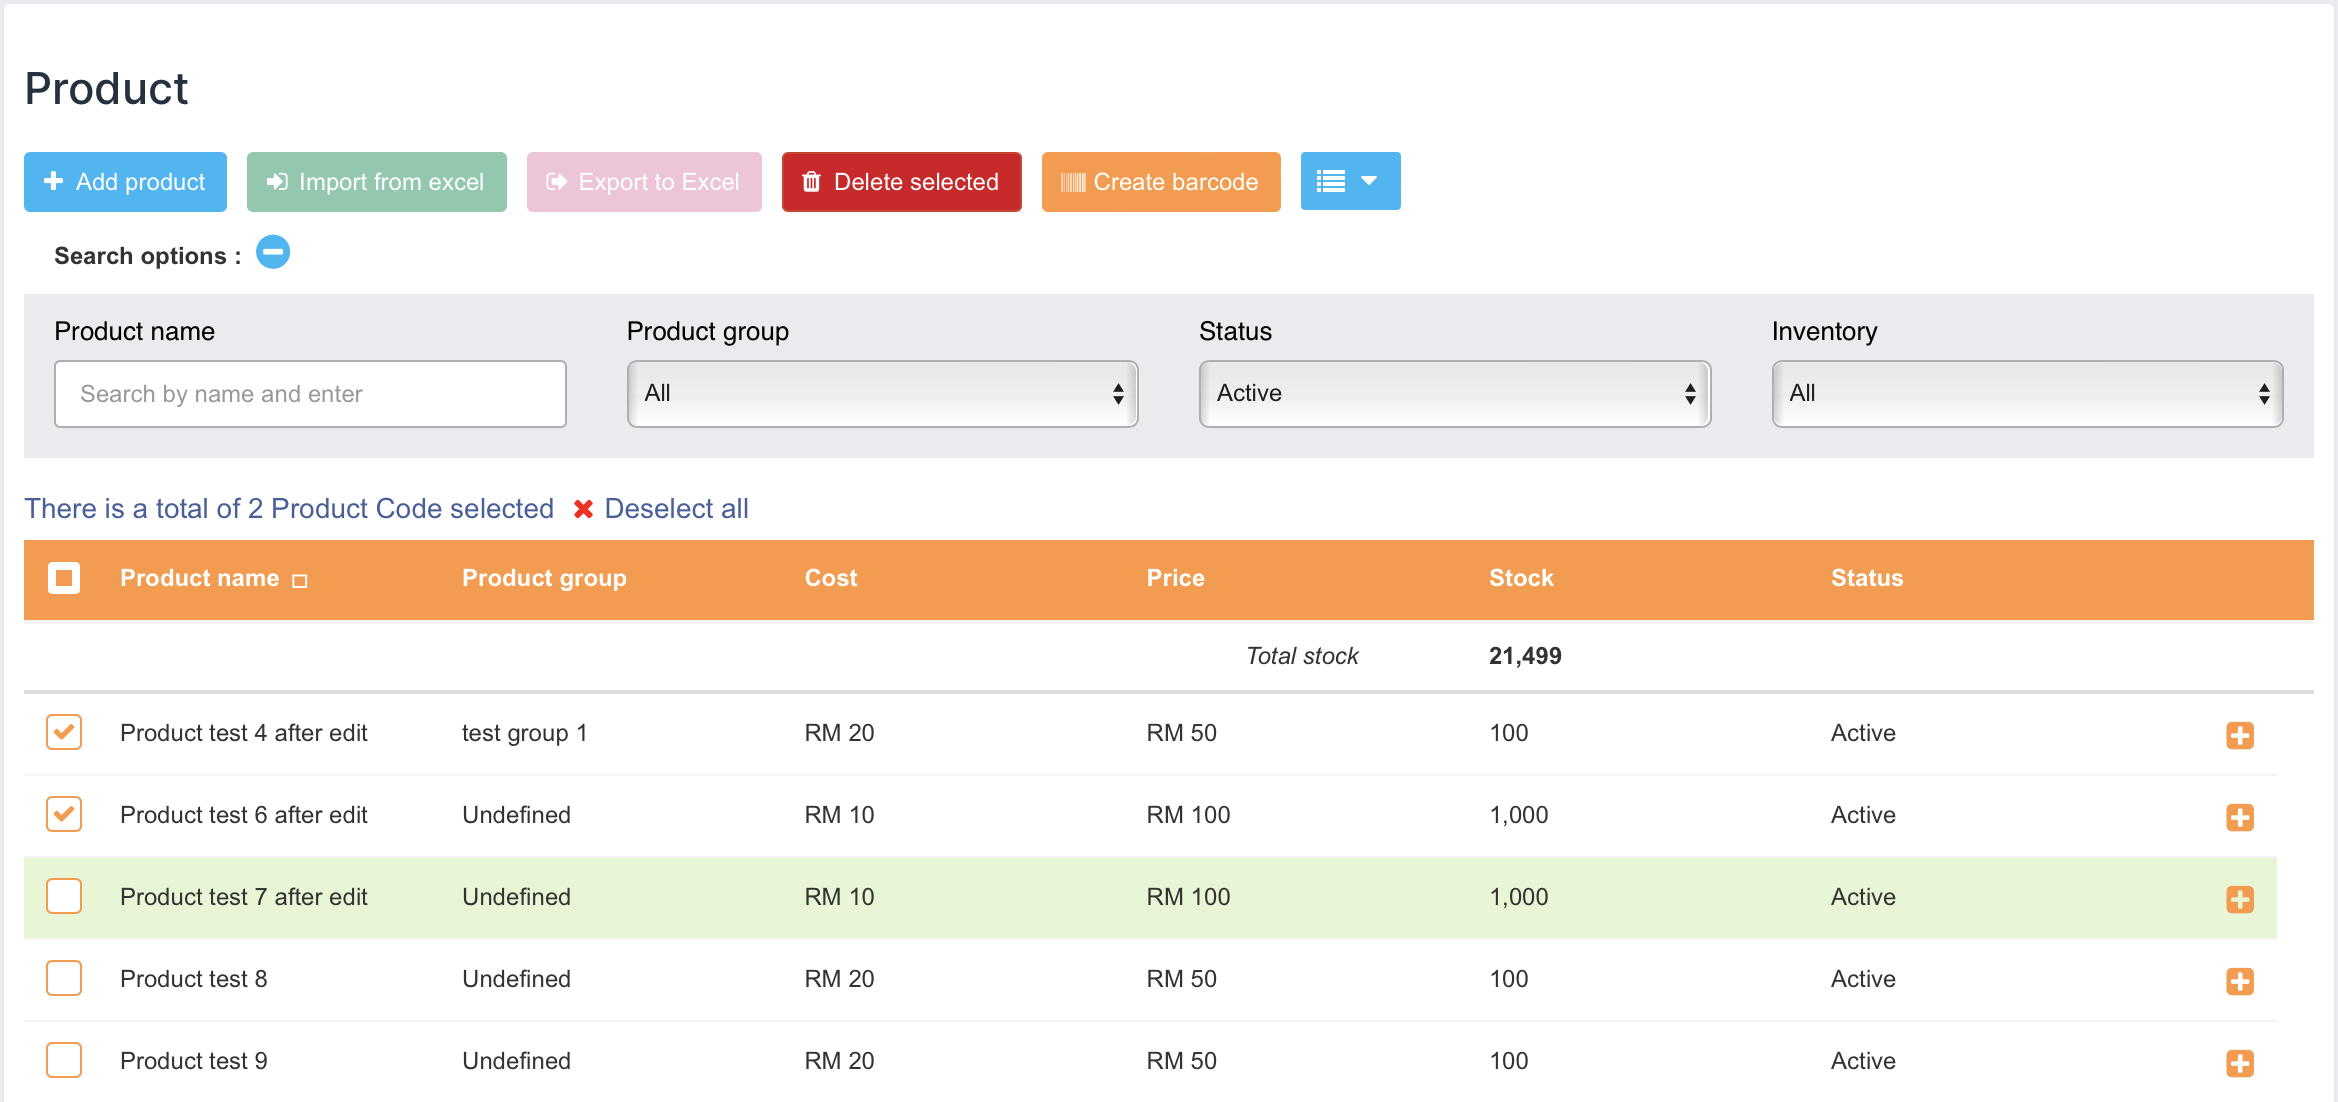
Task: Sort by Stock column header
Action: 1520,578
